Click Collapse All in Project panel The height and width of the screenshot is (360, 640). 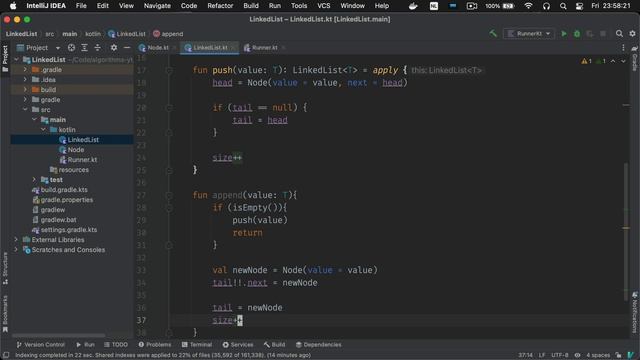[98, 48]
